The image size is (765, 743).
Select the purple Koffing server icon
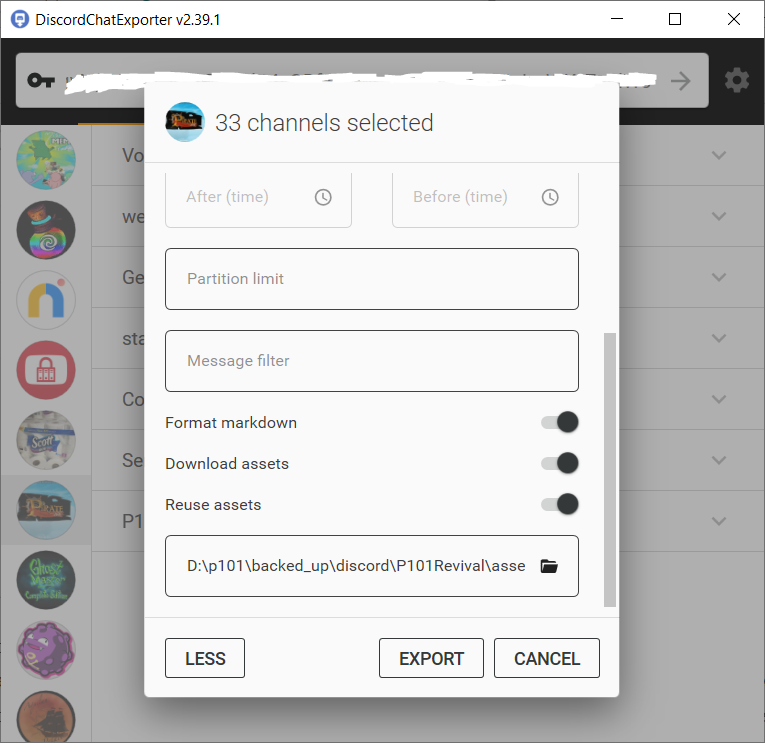click(46, 650)
